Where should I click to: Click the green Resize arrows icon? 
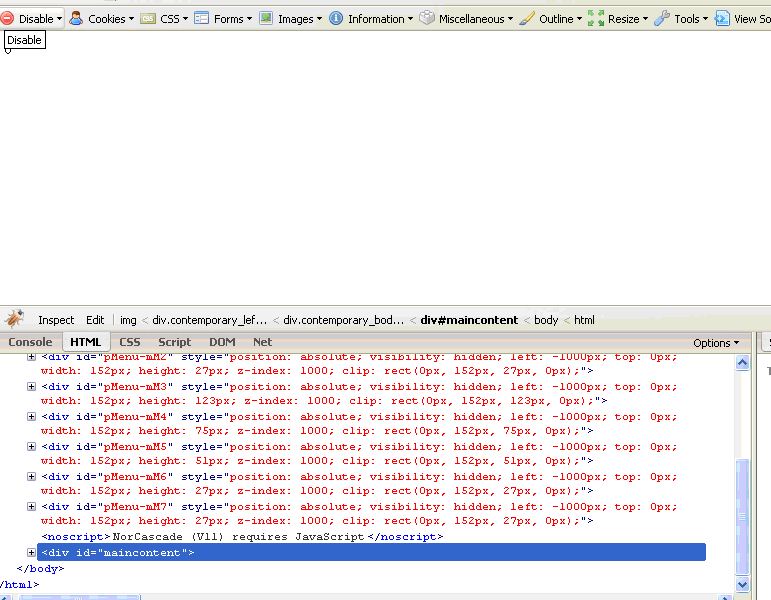click(596, 18)
